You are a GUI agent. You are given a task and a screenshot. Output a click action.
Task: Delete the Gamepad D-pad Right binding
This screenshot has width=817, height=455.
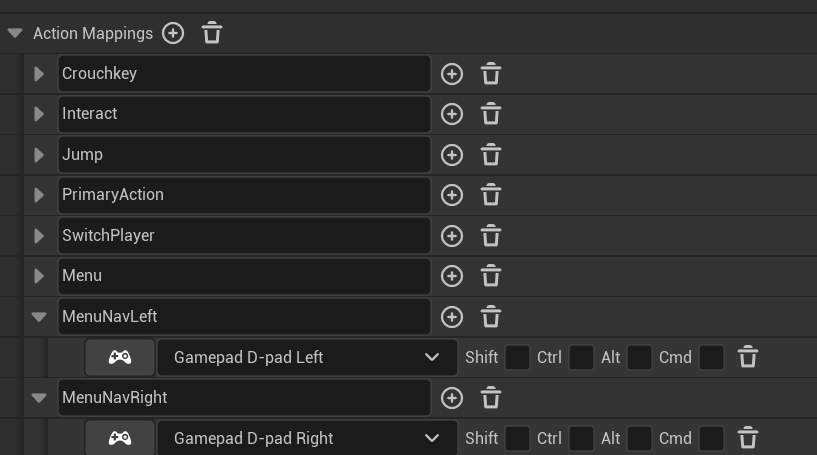coord(748,438)
